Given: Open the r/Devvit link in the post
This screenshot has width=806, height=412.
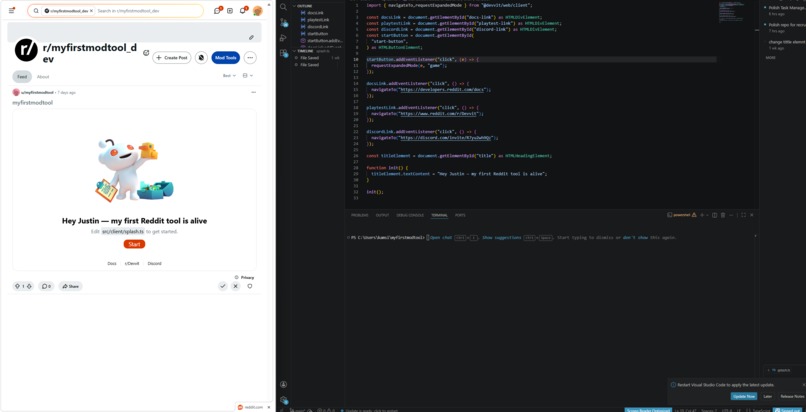Looking at the screenshot, I should (x=132, y=264).
